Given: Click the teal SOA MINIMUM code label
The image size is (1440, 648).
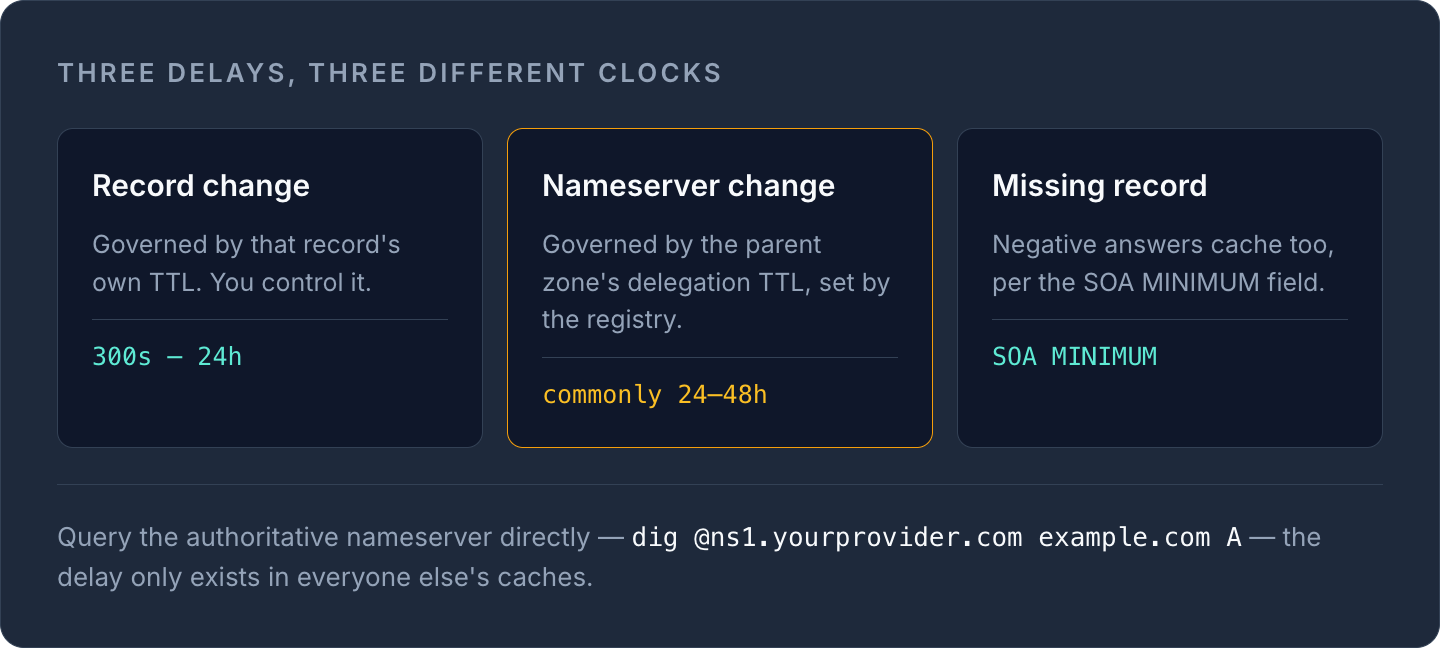Looking at the screenshot, I should tap(1074, 357).
